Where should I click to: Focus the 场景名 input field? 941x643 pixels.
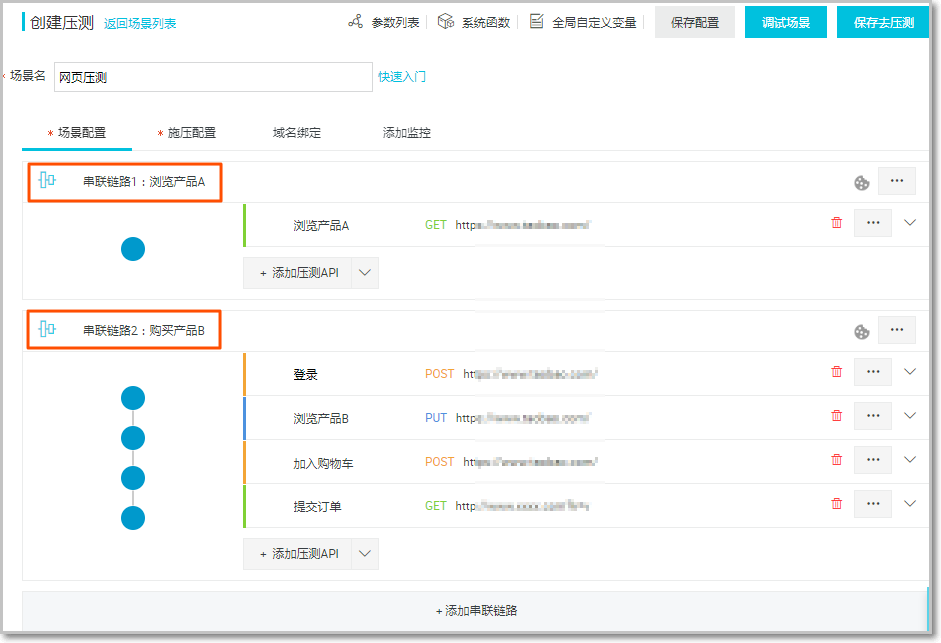pos(213,77)
